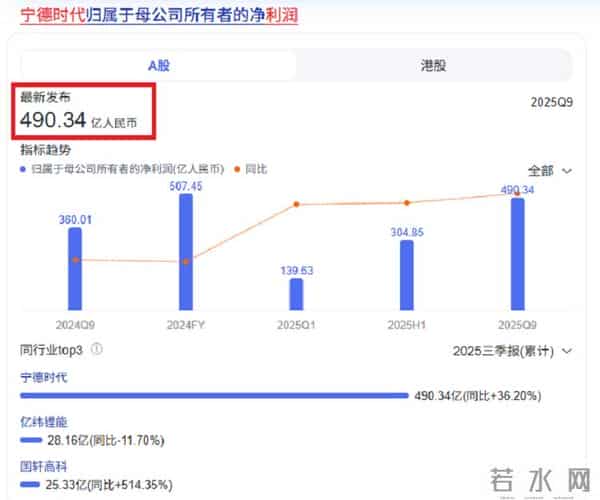600x500 pixels.
Task: Click the info icon next to 同行业top3
Action: (96, 349)
